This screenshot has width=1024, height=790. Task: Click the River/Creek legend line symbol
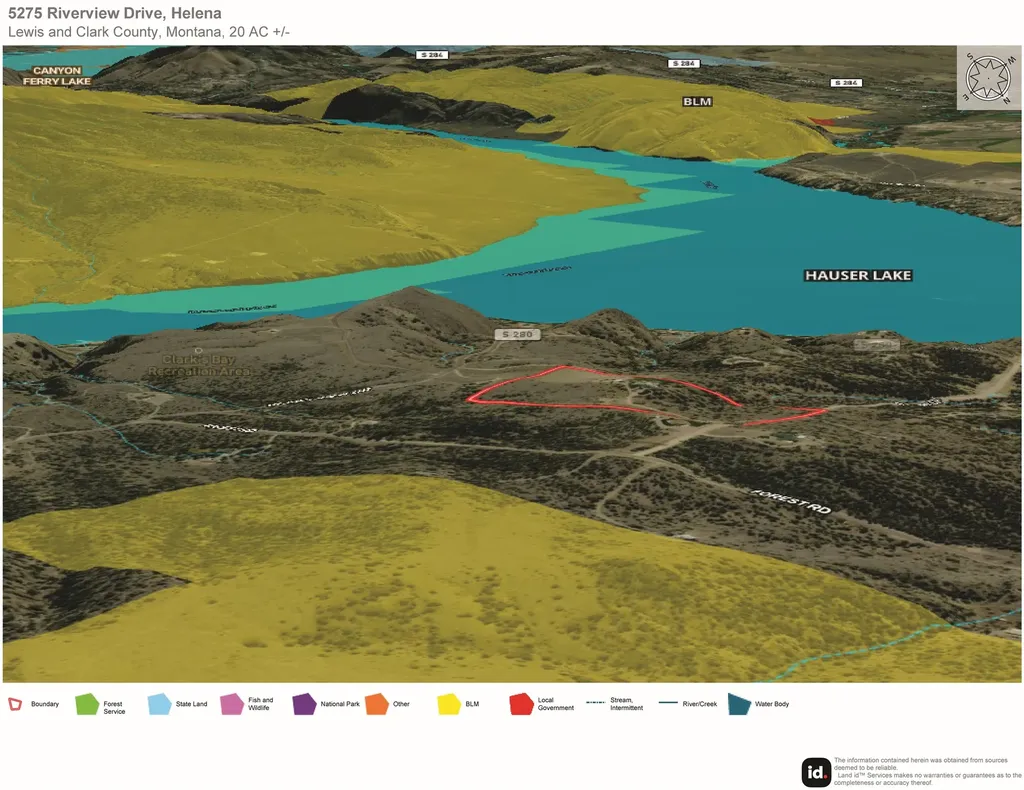click(668, 703)
